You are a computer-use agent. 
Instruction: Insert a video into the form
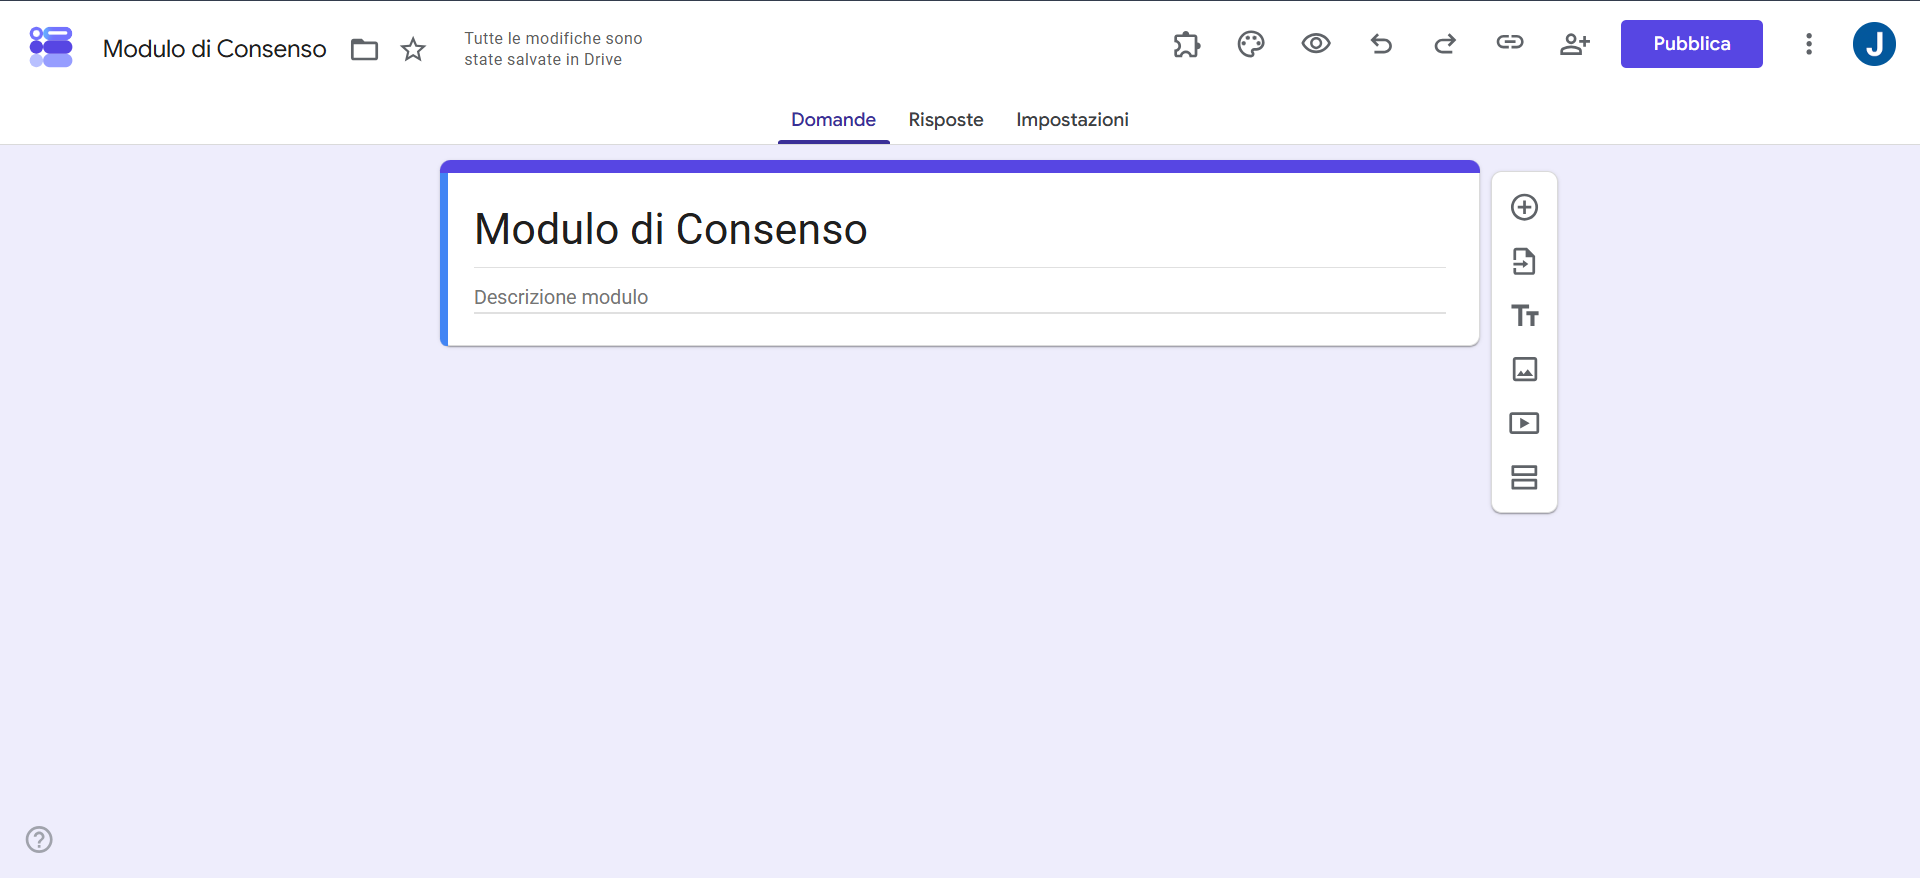[1524, 423]
